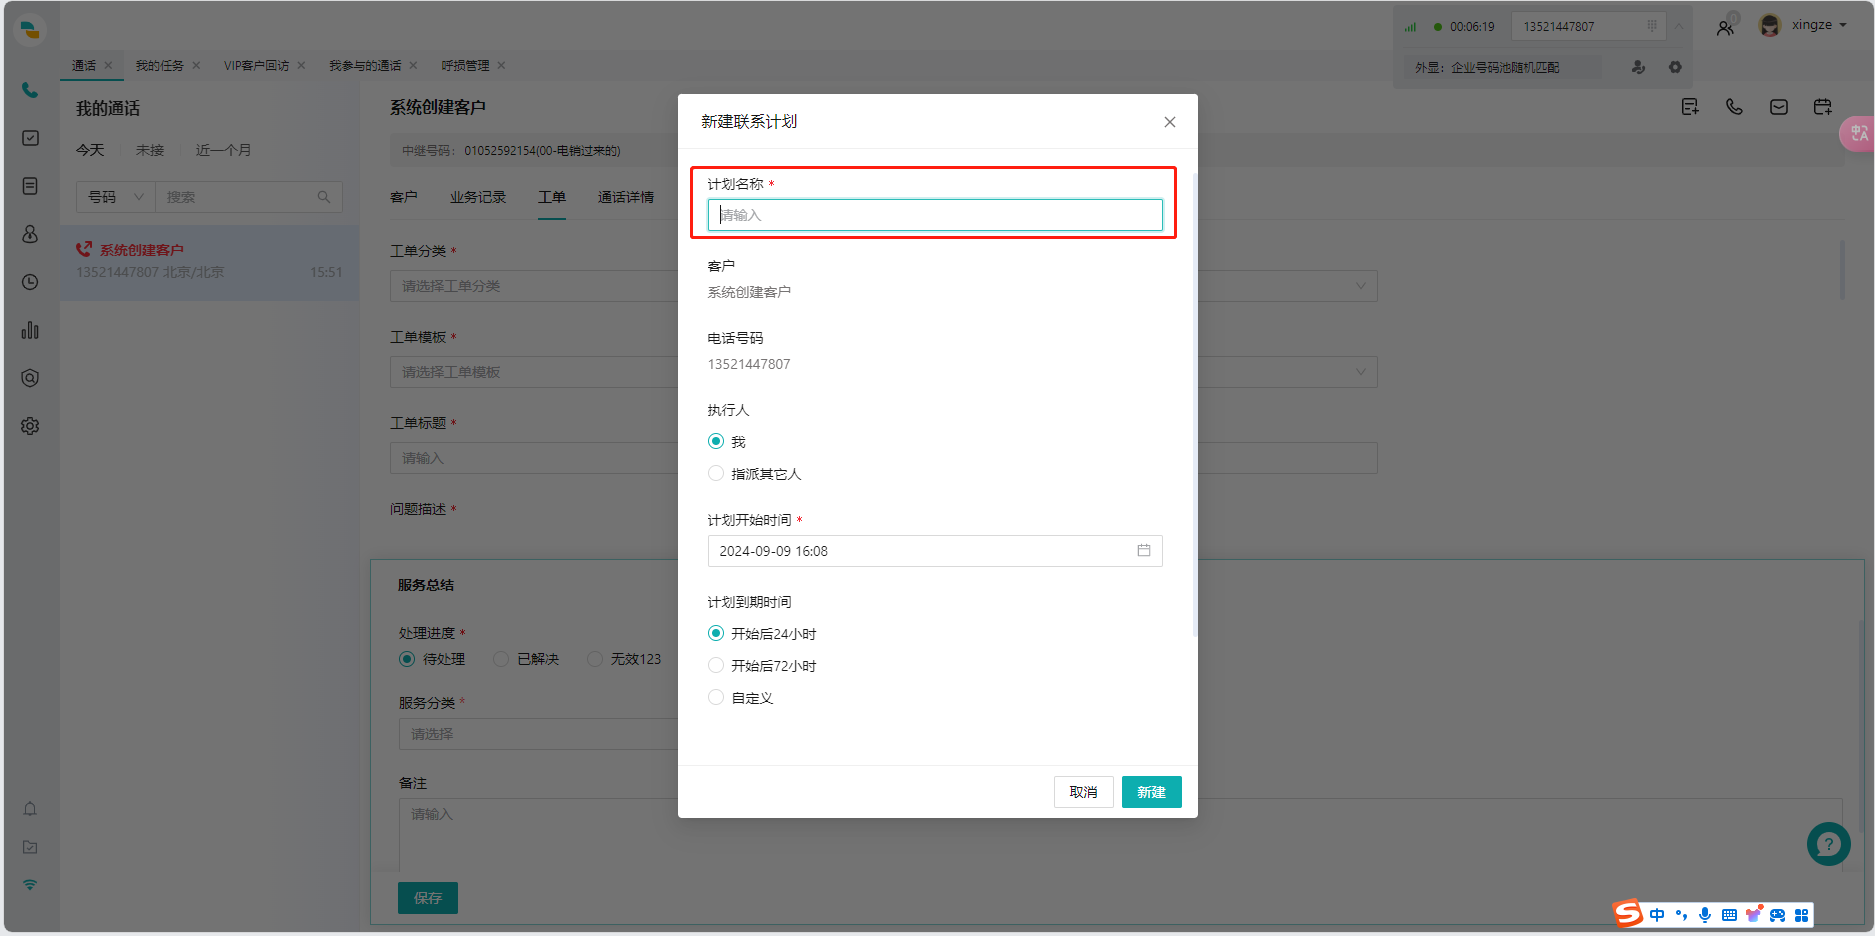Viewport: 1875px width, 936px height.
Task: Click the 计划开始时间 date field
Action: pyautogui.click(x=935, y=551)
